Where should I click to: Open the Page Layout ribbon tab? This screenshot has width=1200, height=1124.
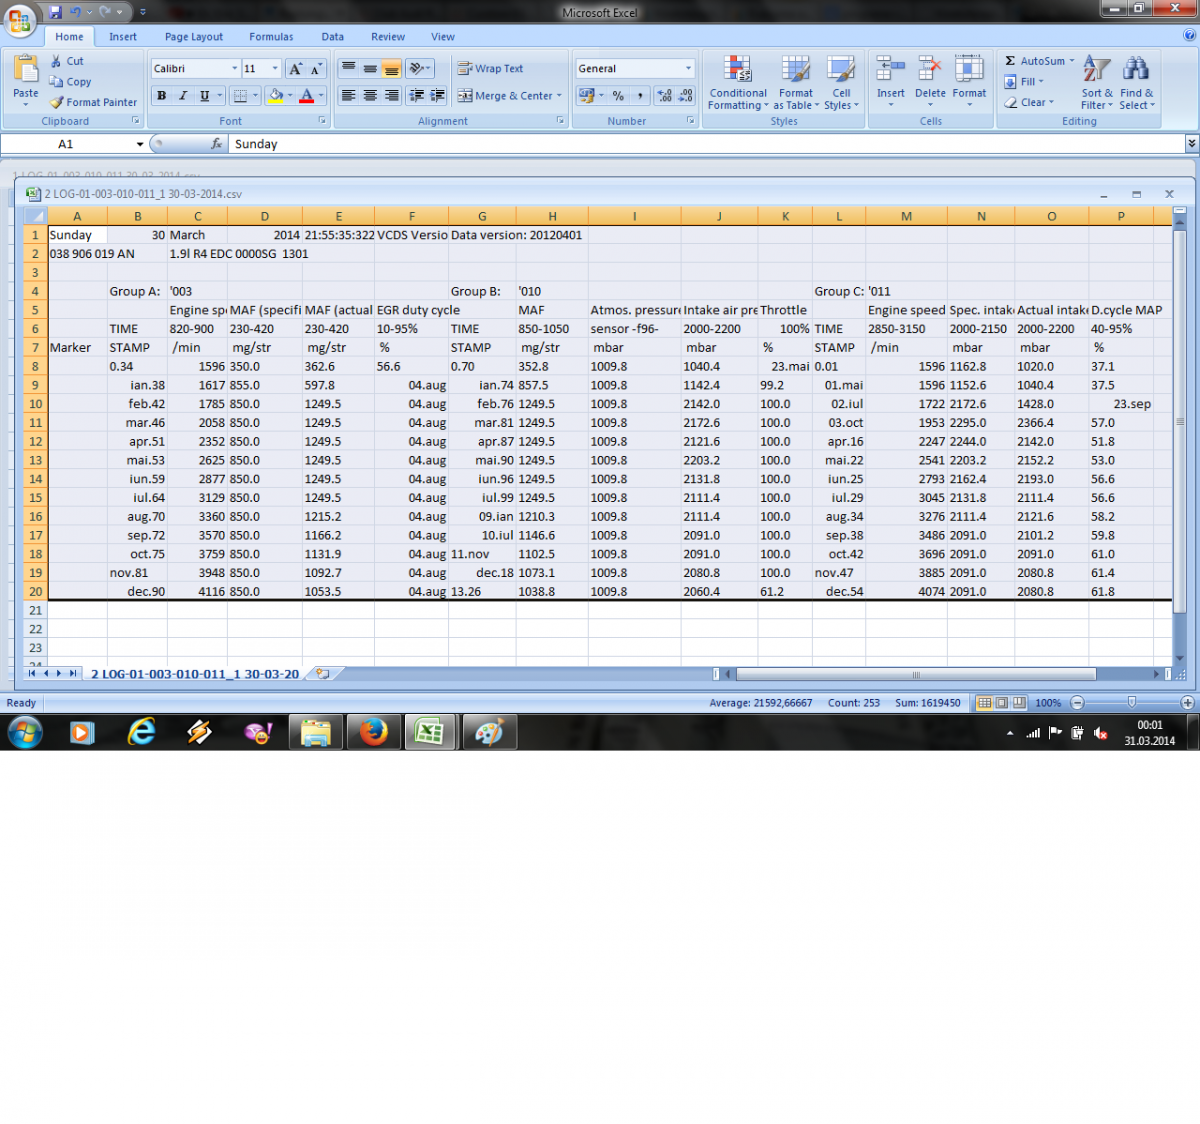[x=194, y=37]
